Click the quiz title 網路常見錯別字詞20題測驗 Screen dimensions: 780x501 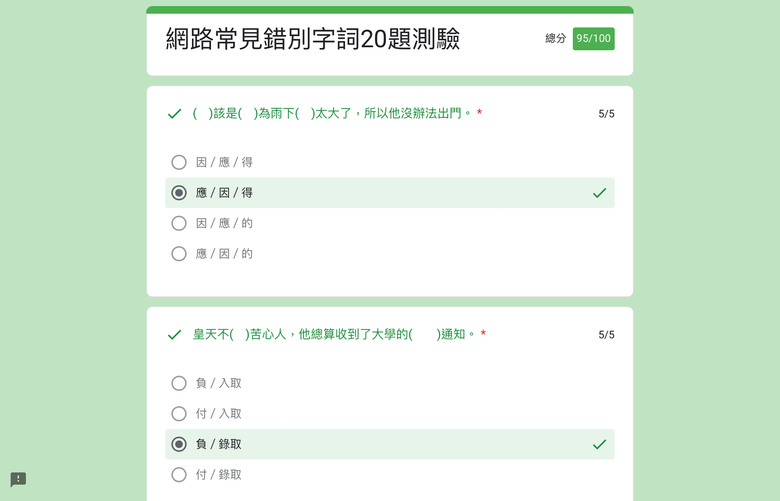[312, 39]
